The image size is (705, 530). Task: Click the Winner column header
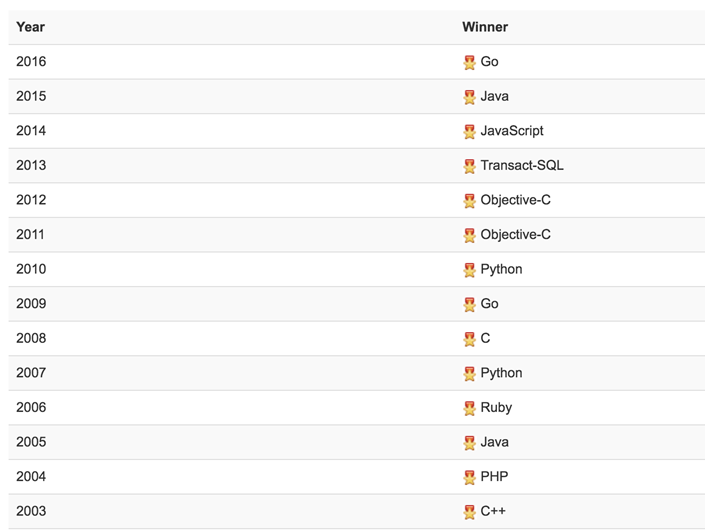click(x=485, y=27)
